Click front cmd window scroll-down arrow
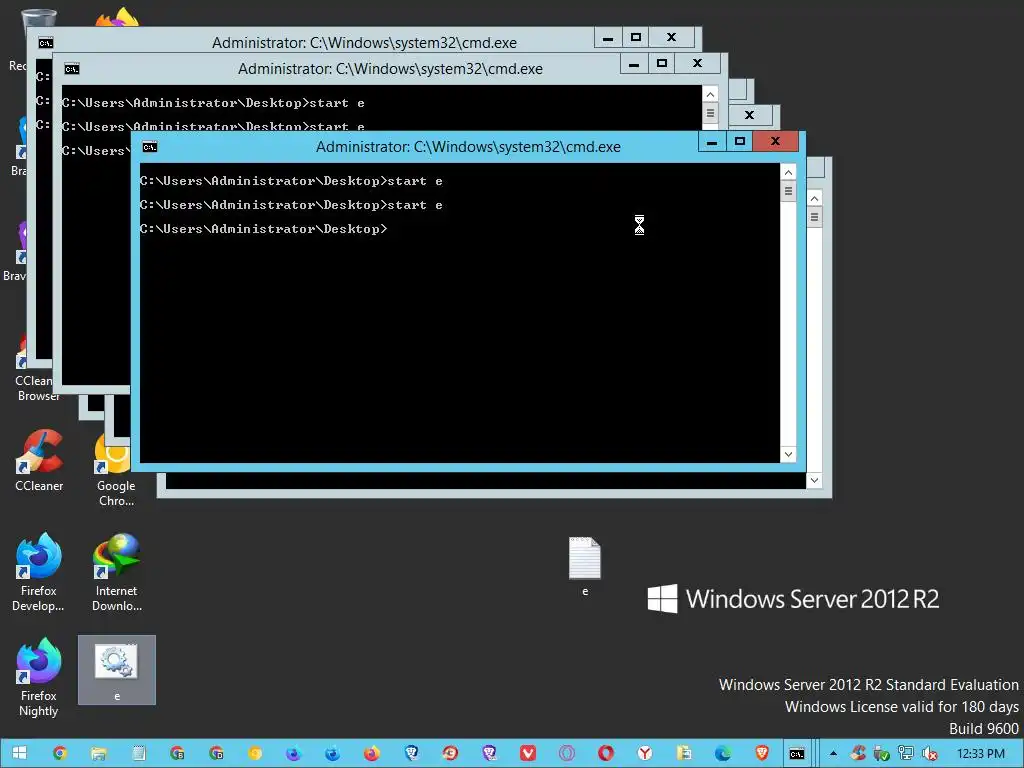The width and height of the screenshot is (1024, 768). (788, 454)
